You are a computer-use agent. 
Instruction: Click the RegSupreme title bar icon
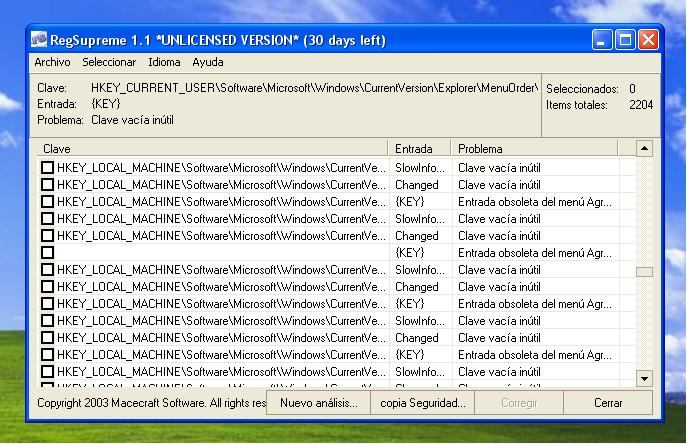(x=39, y=40)
